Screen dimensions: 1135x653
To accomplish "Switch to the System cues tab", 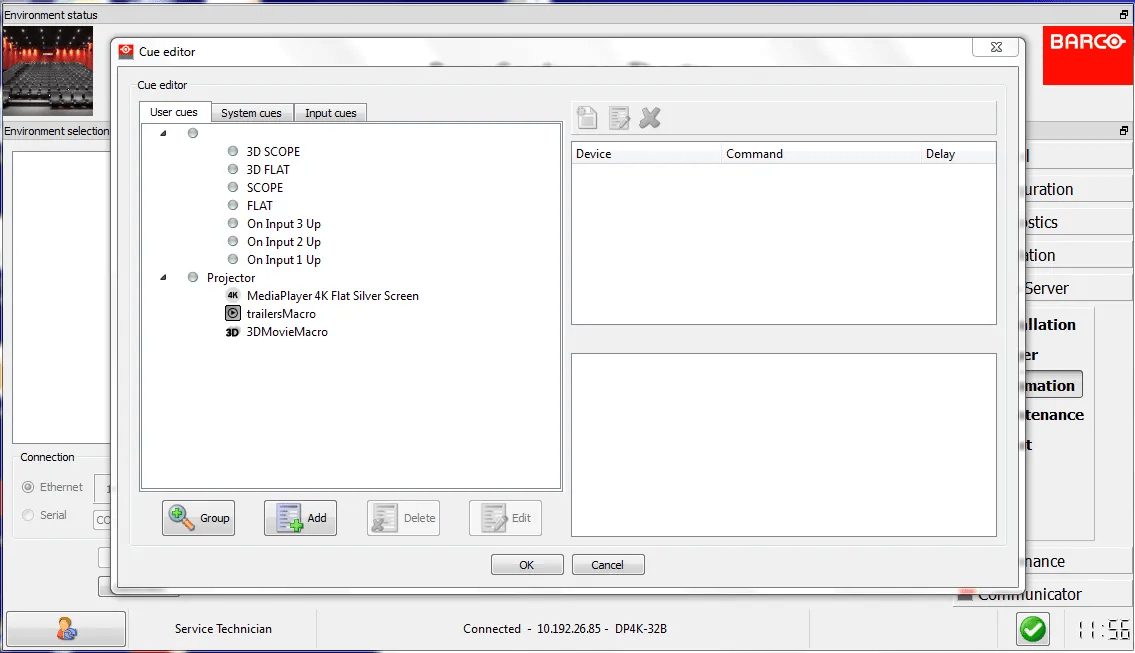I will (251, 113).
